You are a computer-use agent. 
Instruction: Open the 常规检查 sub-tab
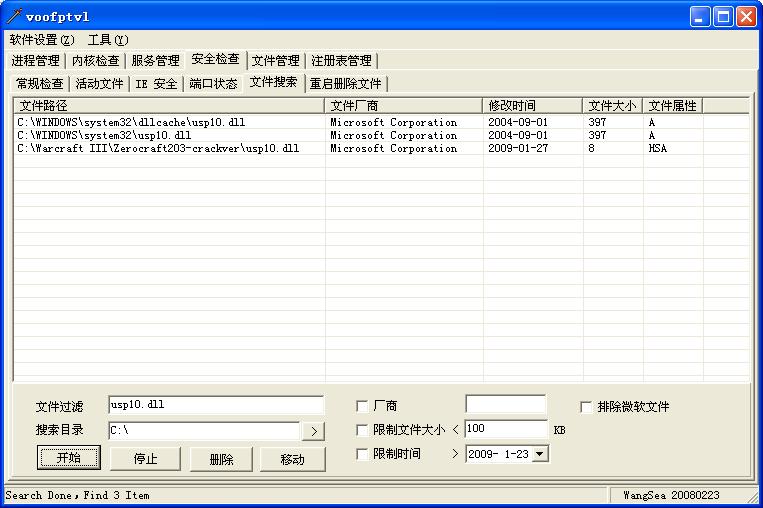pyautogui.click(x=40, y=84)
